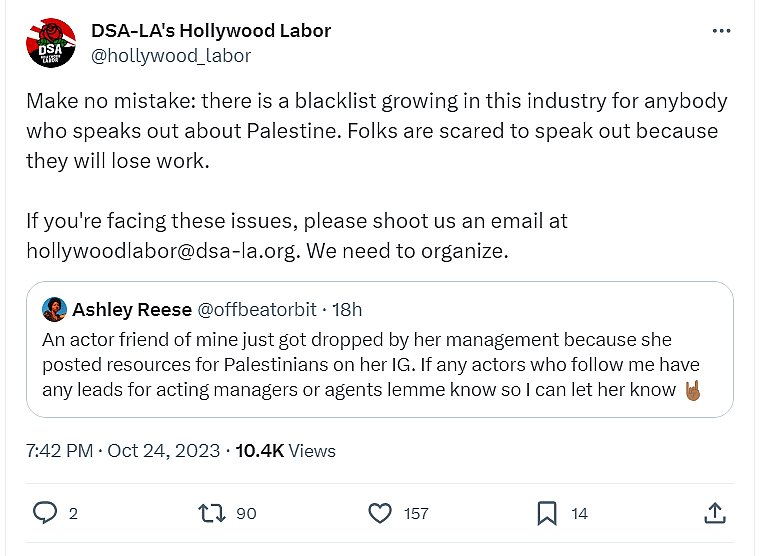
Task: Repost this tweet using the retweet icon
Action: [x=211, y=513]
